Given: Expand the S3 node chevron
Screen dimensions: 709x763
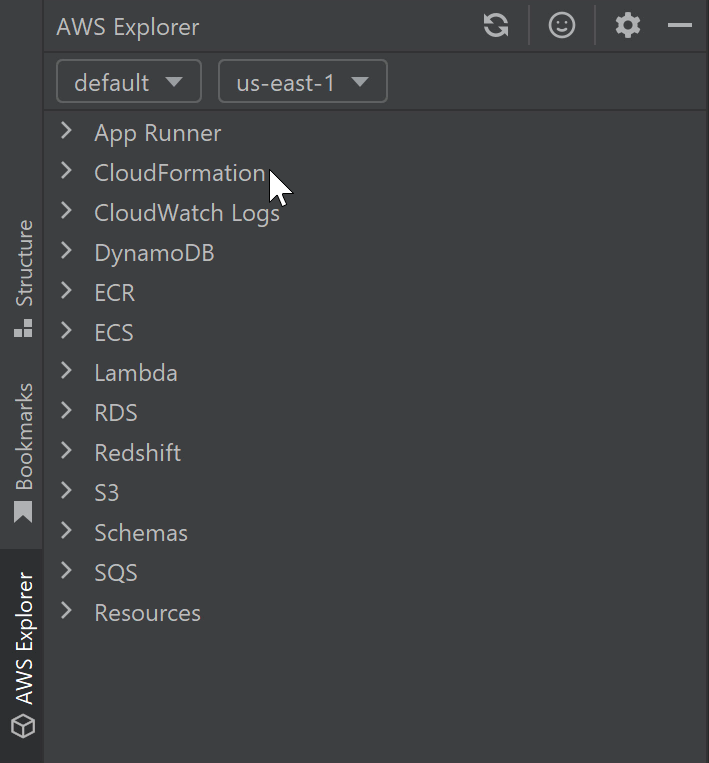Looking at the screenshot, I should 67,491.
